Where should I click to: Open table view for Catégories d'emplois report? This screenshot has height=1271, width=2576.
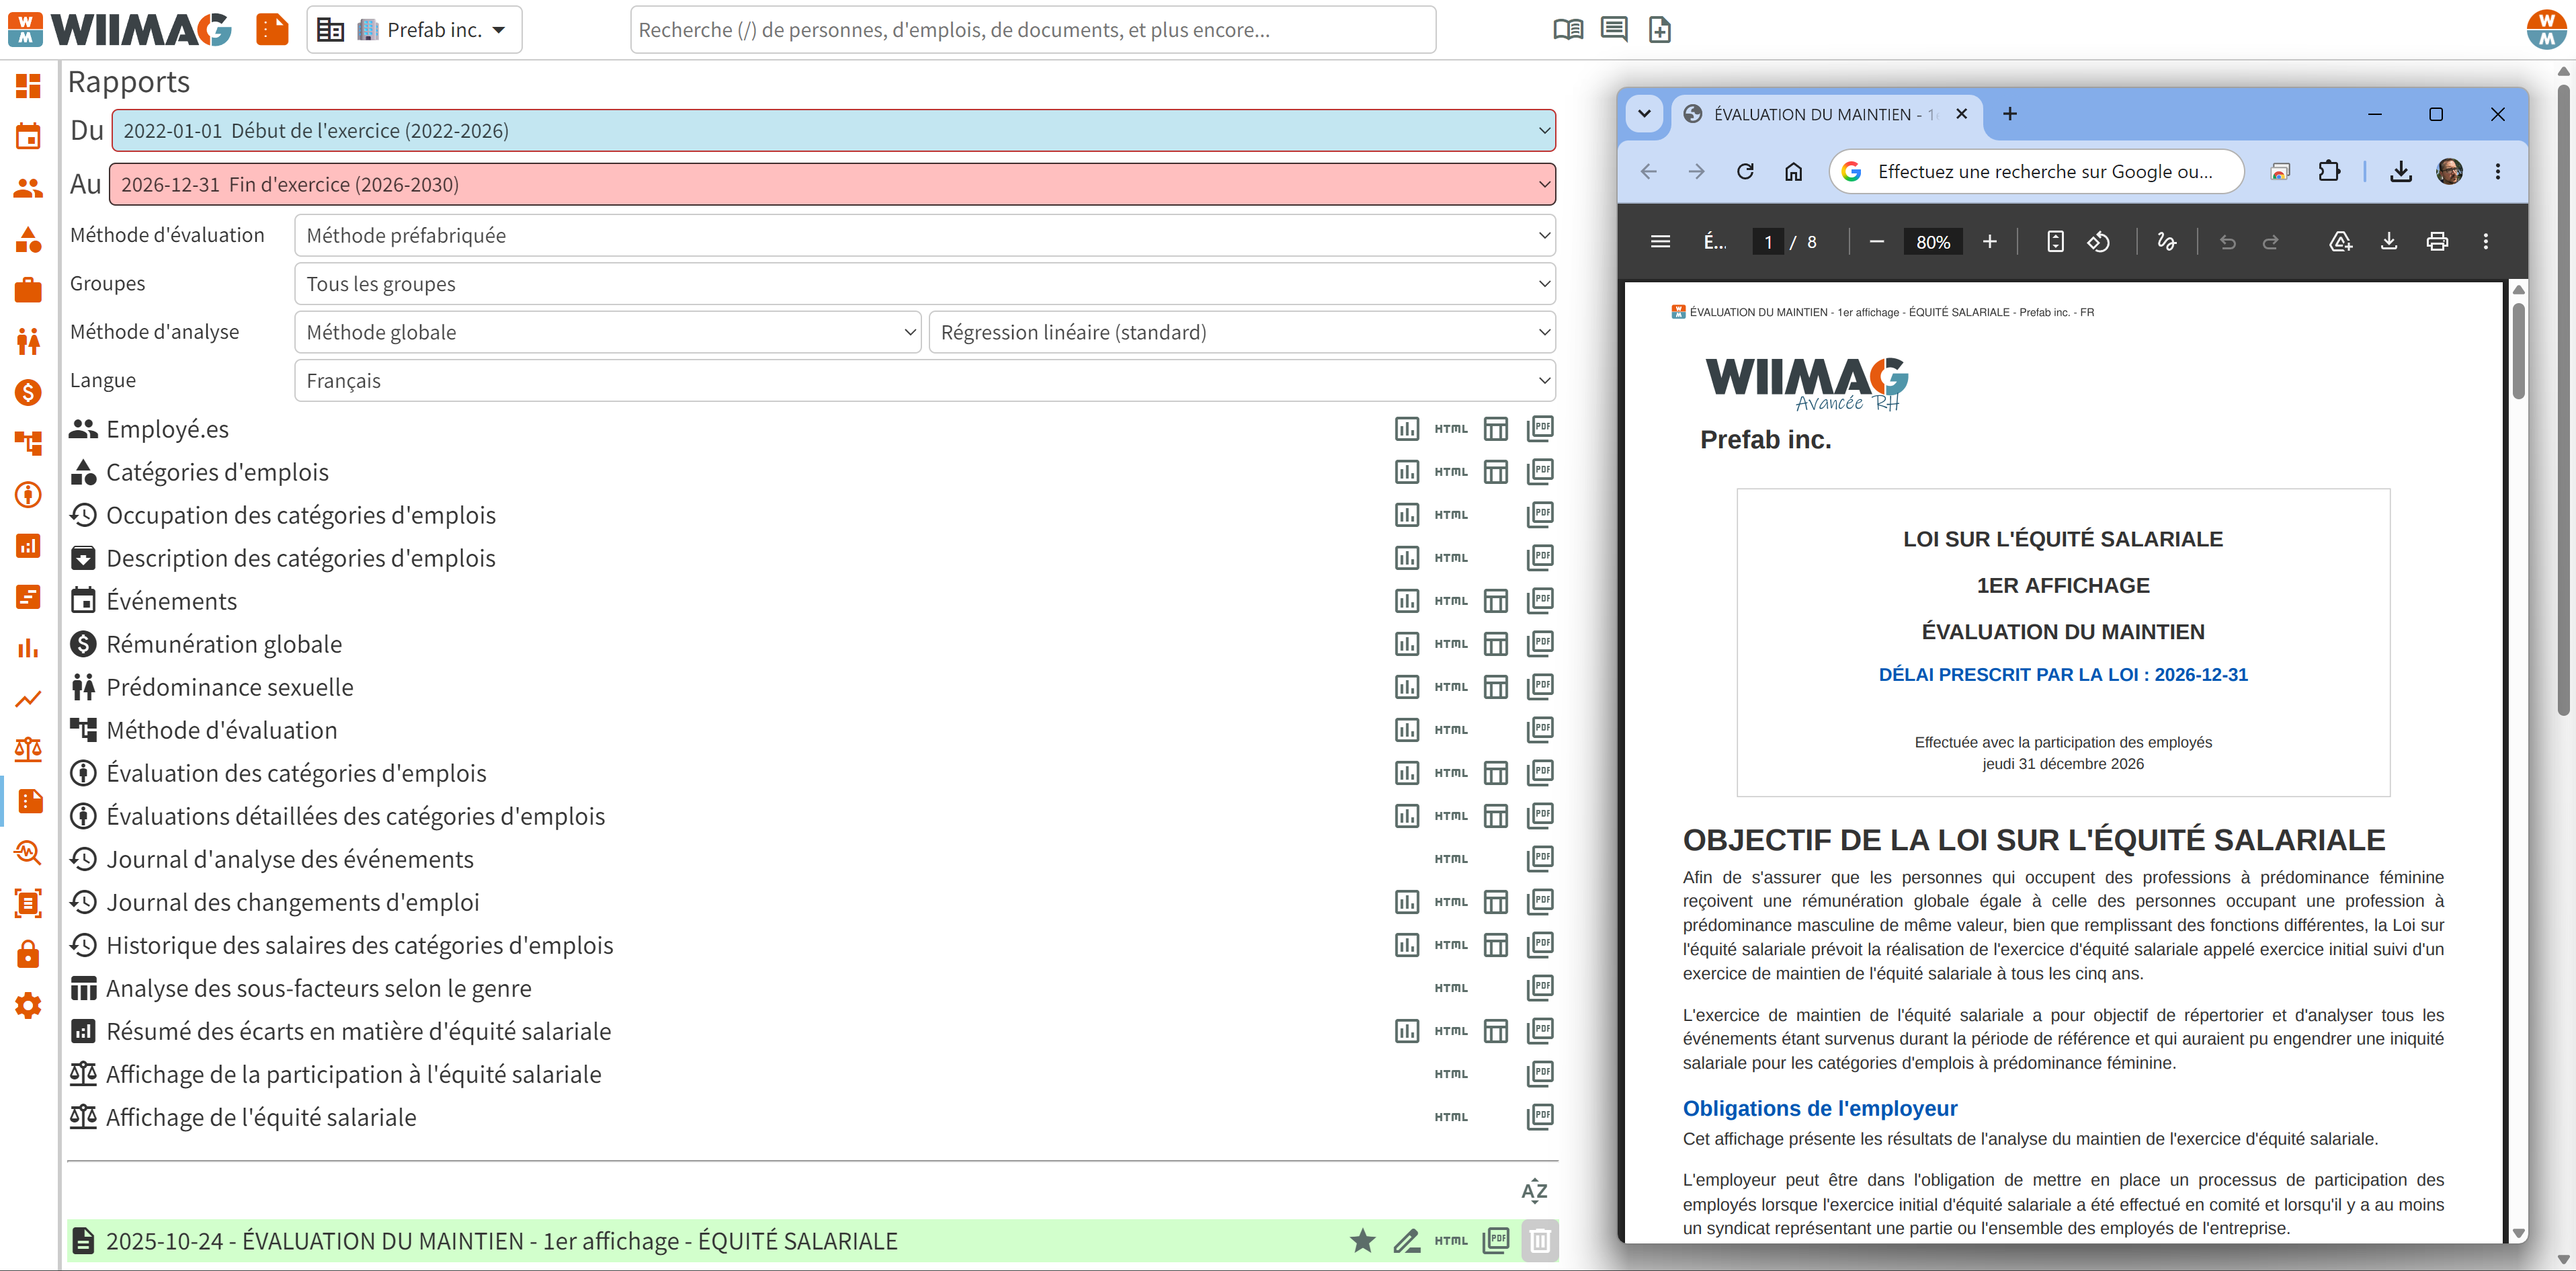[x=1496, y=472]
